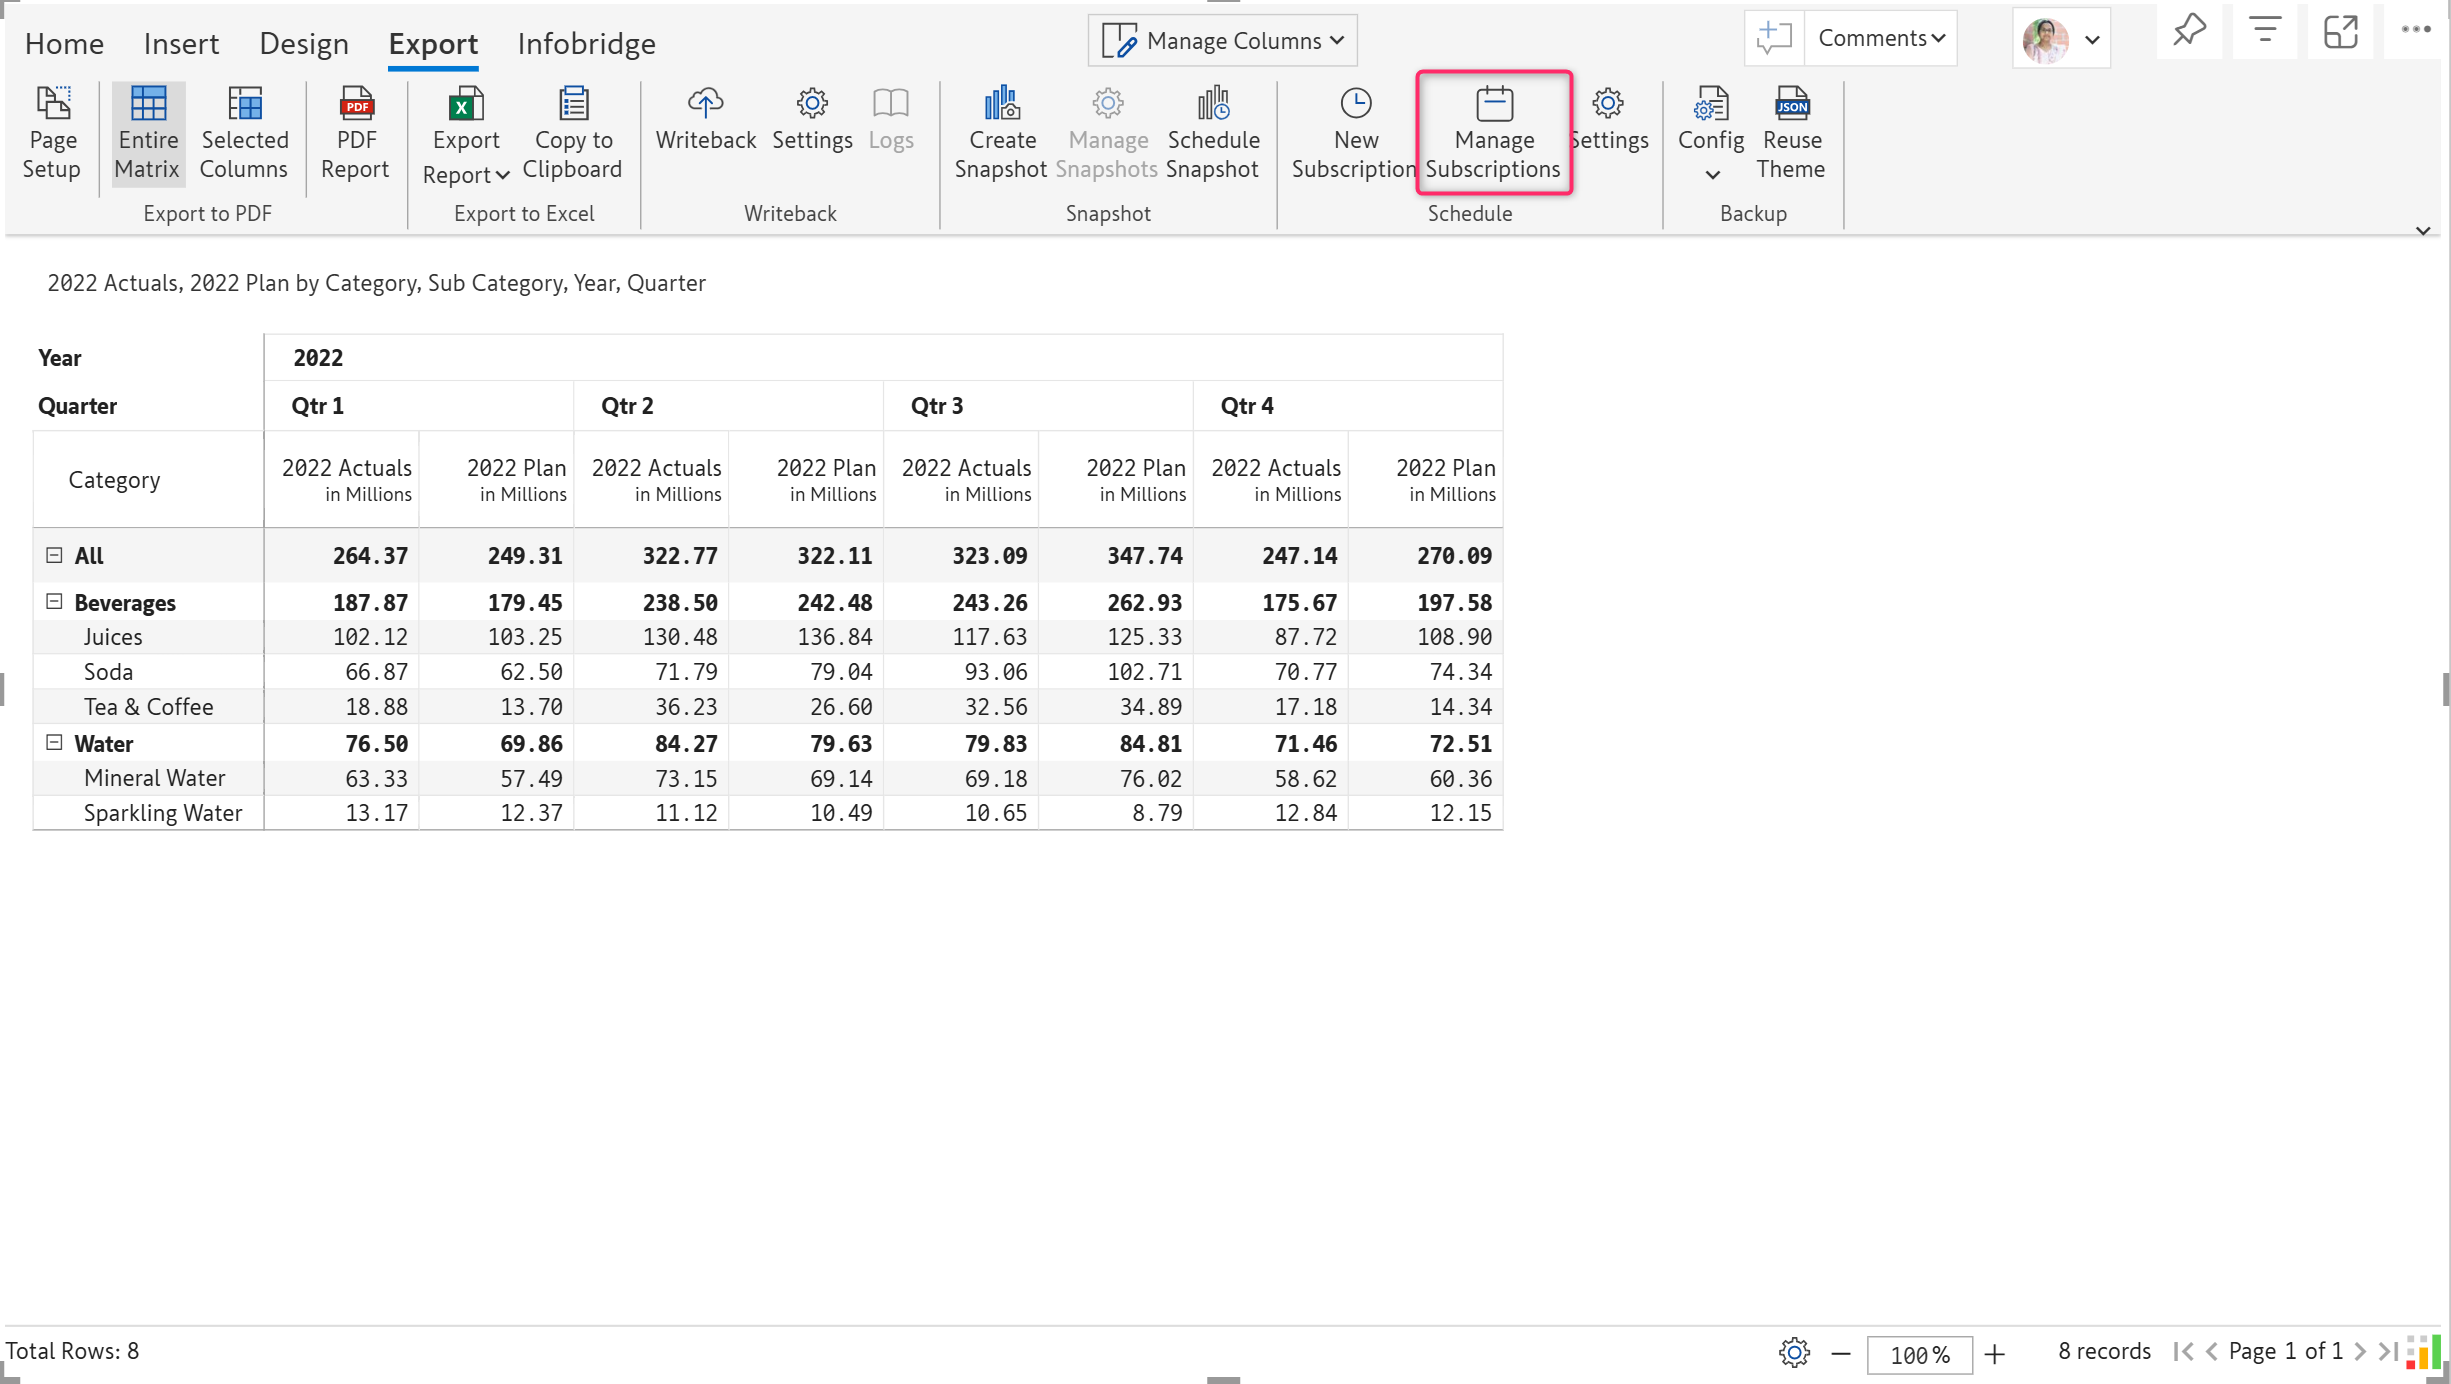This screenshot has height=1384, width=2451.
Task: Open Schedule Snapshot tool
Action: pos(1212,104)
